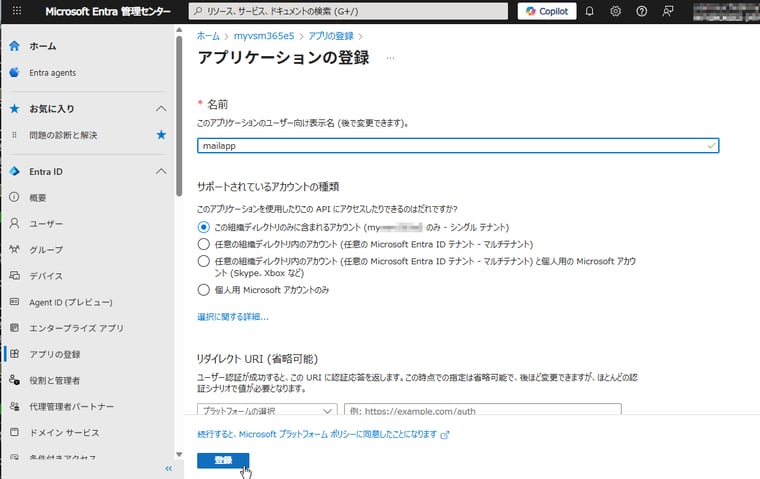This screenshot has width=760, height=479.
Task: Click the お気に入り star icon
Action: point(15,109)
